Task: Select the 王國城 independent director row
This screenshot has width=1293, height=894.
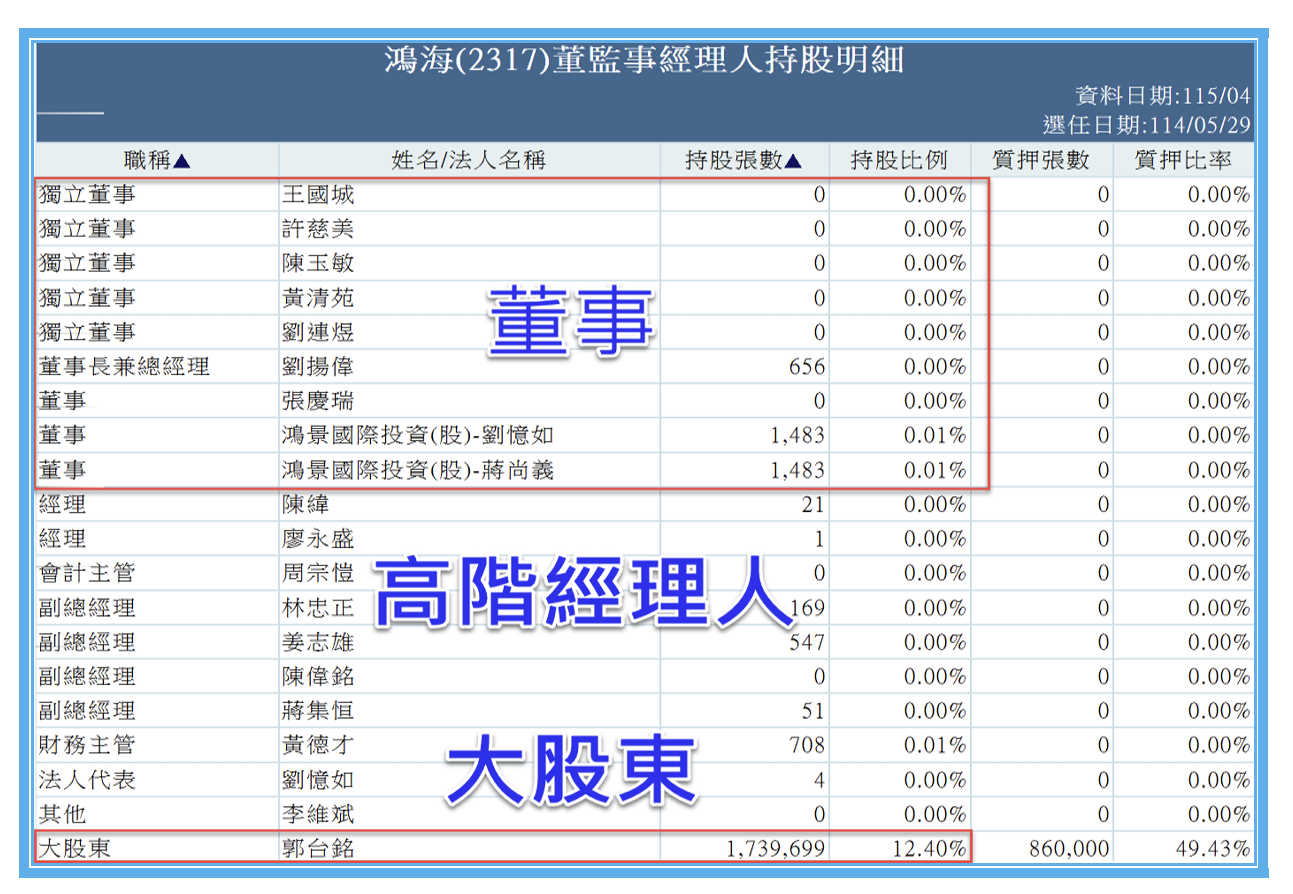Action: coord(644,195)
